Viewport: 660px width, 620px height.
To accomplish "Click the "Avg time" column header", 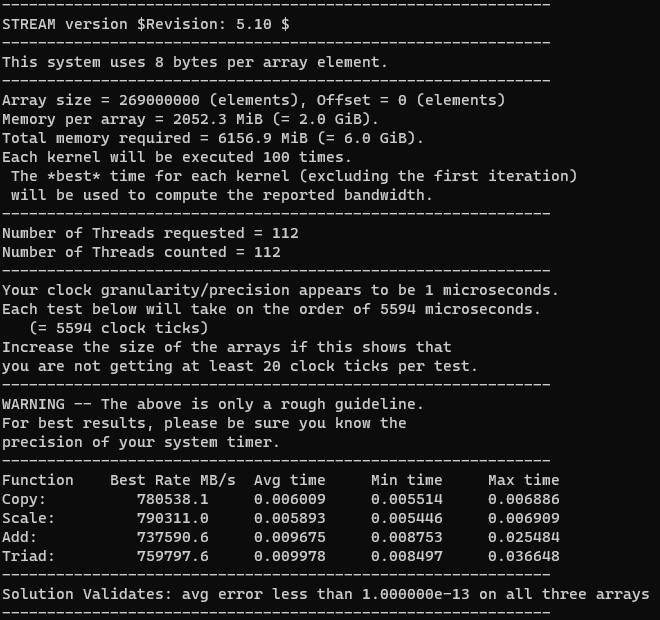I will pos(289,481).
